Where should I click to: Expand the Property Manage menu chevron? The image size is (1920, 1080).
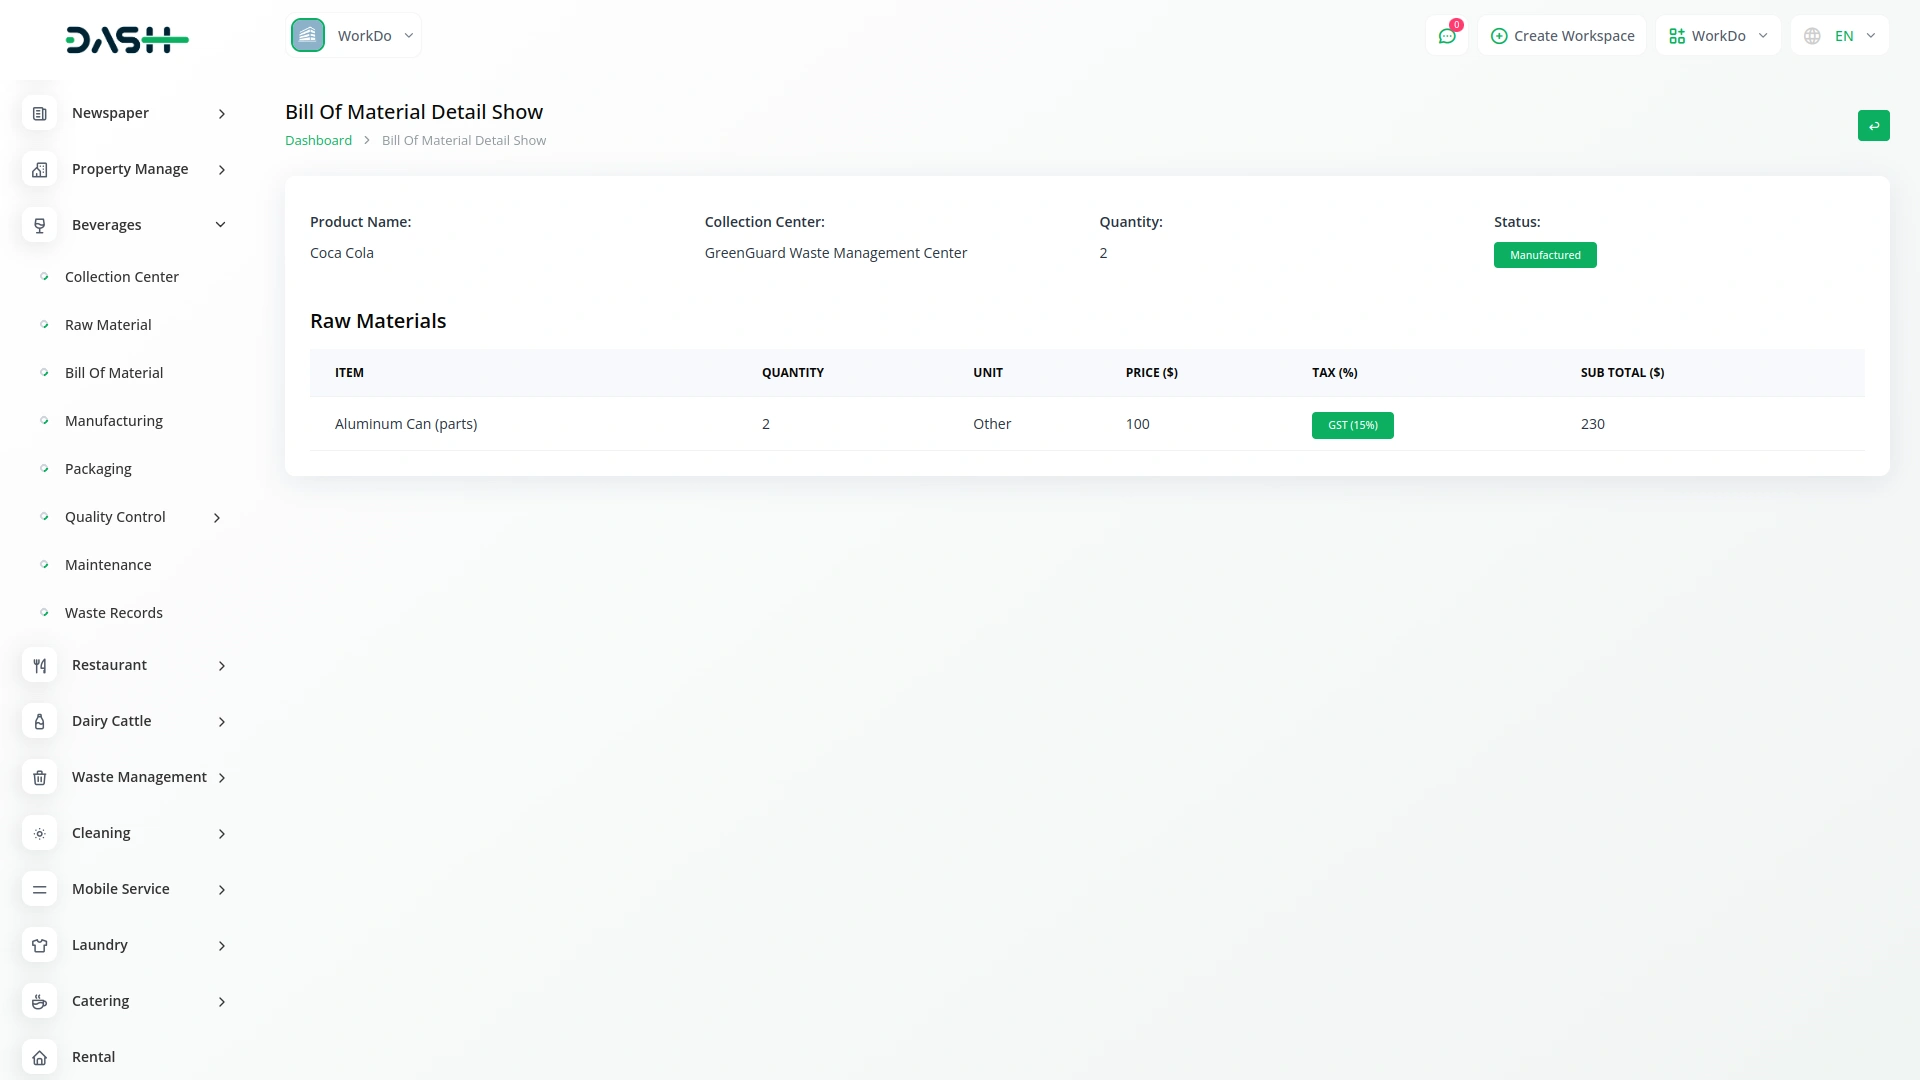click(x=222, y=170)
